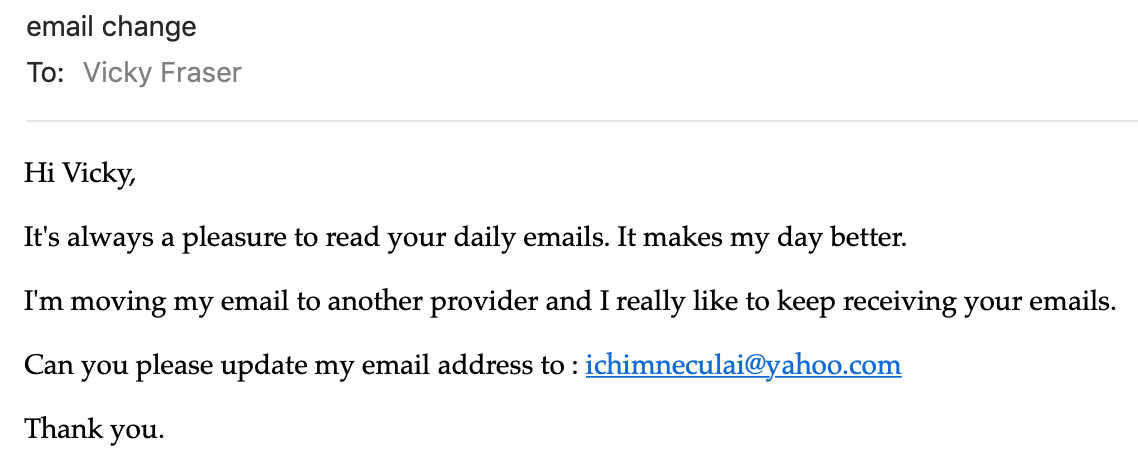Image resolution: width=1138 pixels, height=476 pixels.
Task: Click "It's always" at second line start
Action: tap(89, 238)
